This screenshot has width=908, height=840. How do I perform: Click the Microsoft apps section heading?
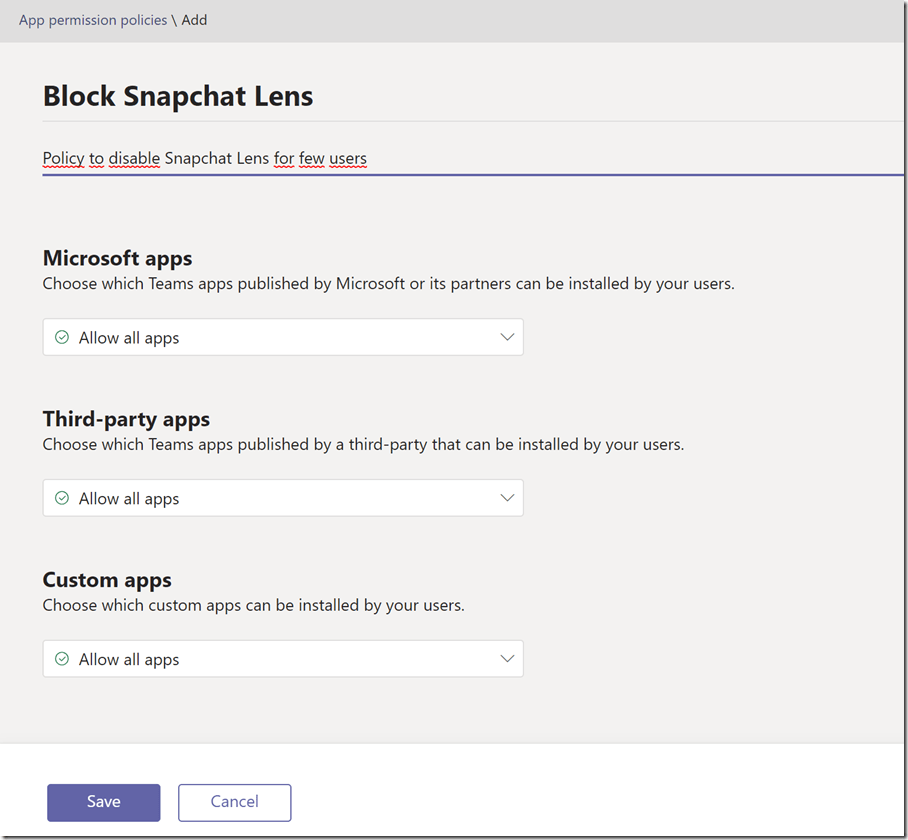click(117, 258)
